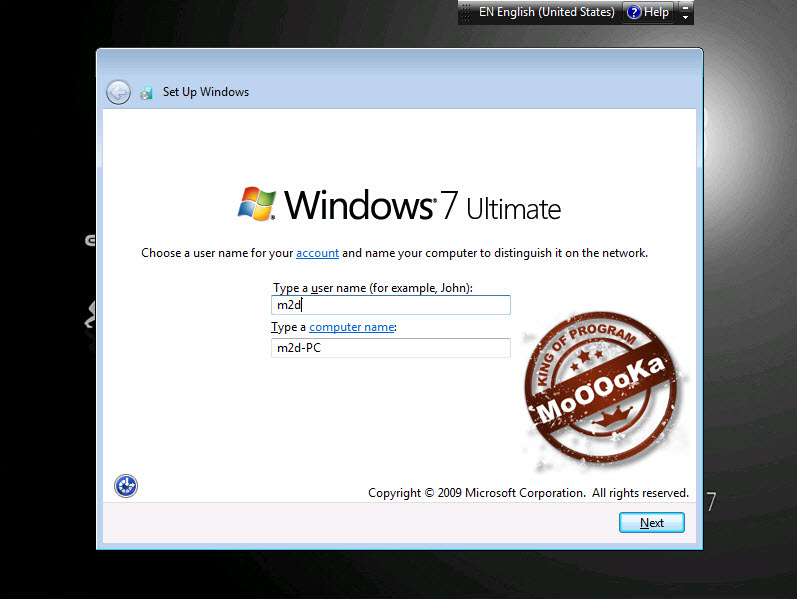Click the 'Type a user name' label
This screenshot has height=599, width=797.
click(373, 288)
